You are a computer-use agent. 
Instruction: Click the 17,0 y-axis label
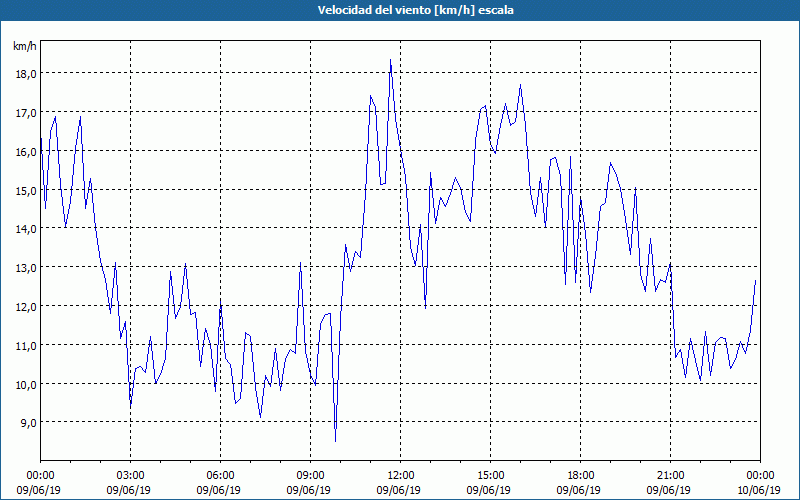26,113
